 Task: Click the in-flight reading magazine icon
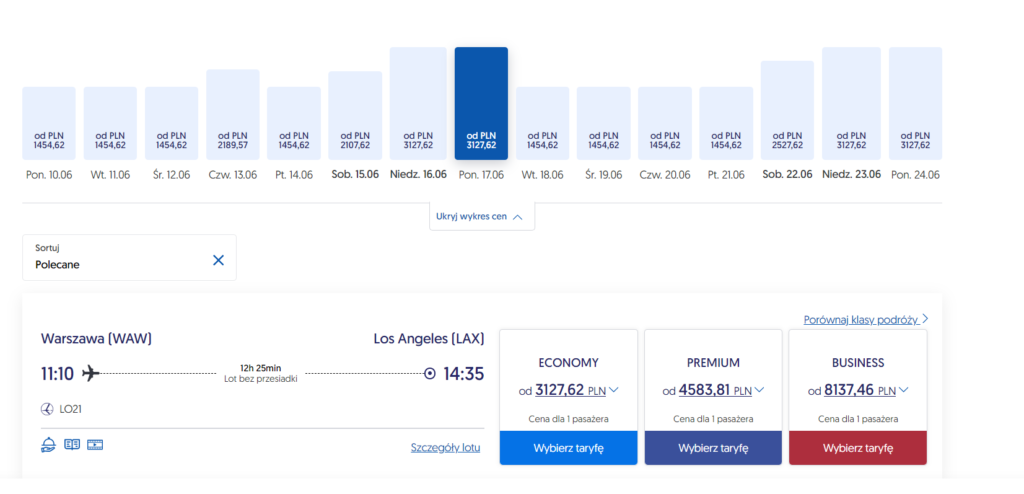coord(72,445)
